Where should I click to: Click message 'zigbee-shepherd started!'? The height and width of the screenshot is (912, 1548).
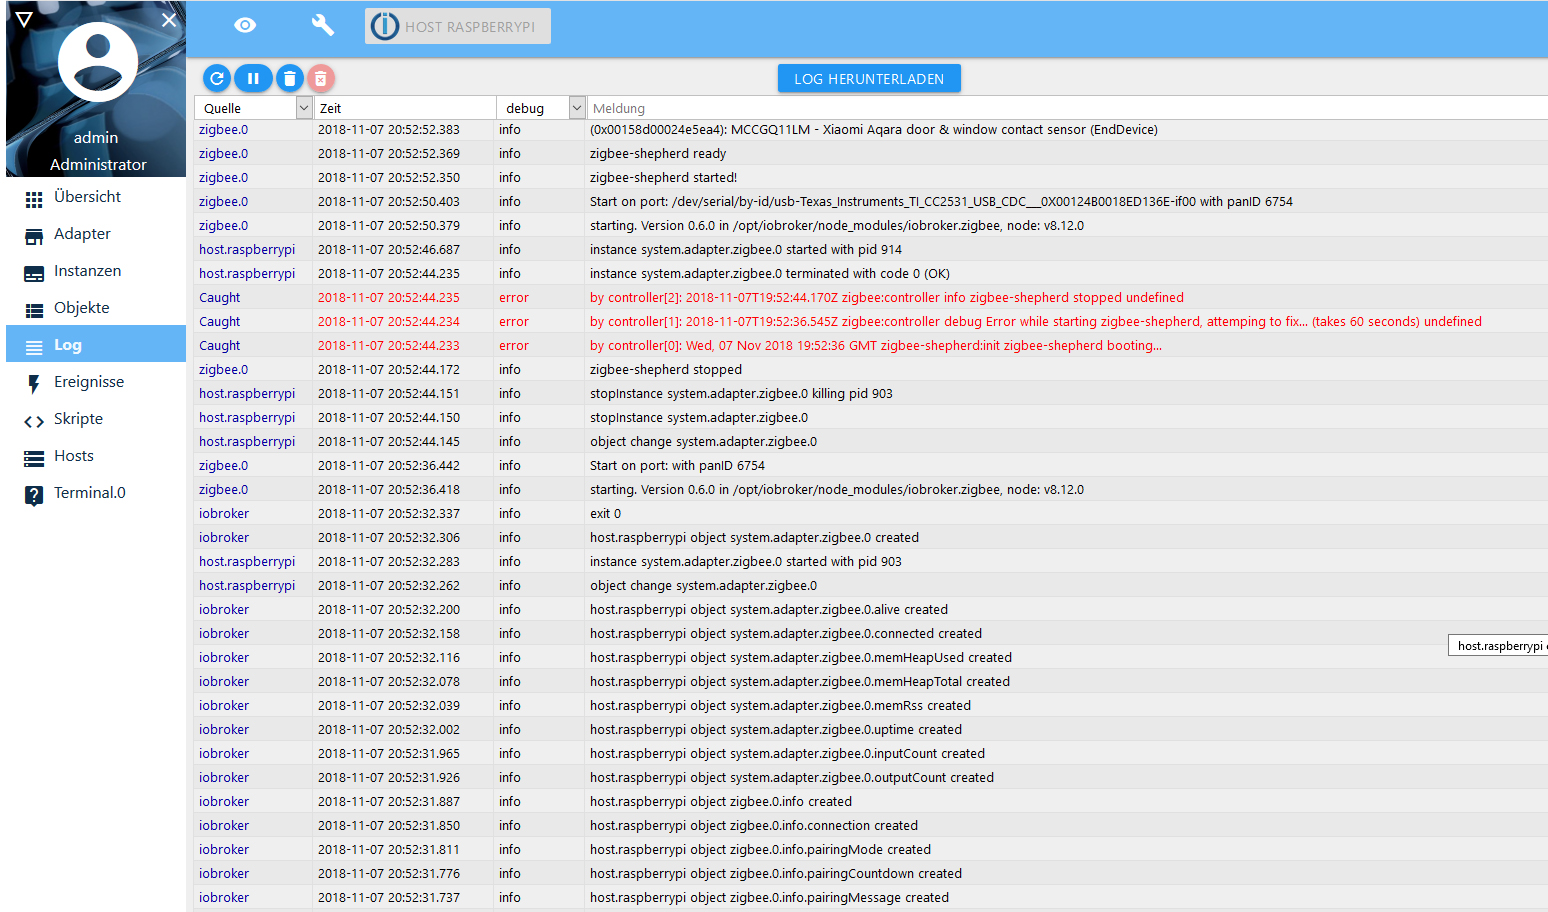(x=663, y=177)
